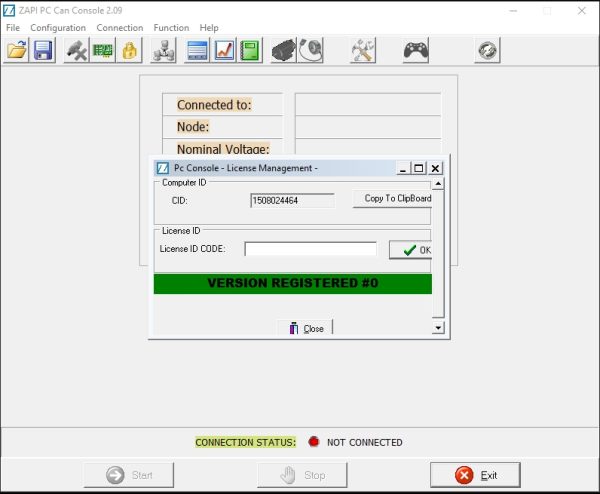Click the cable reel toolbar icon
The height and width of the screenshot is (494, 600).
(310, 50)
